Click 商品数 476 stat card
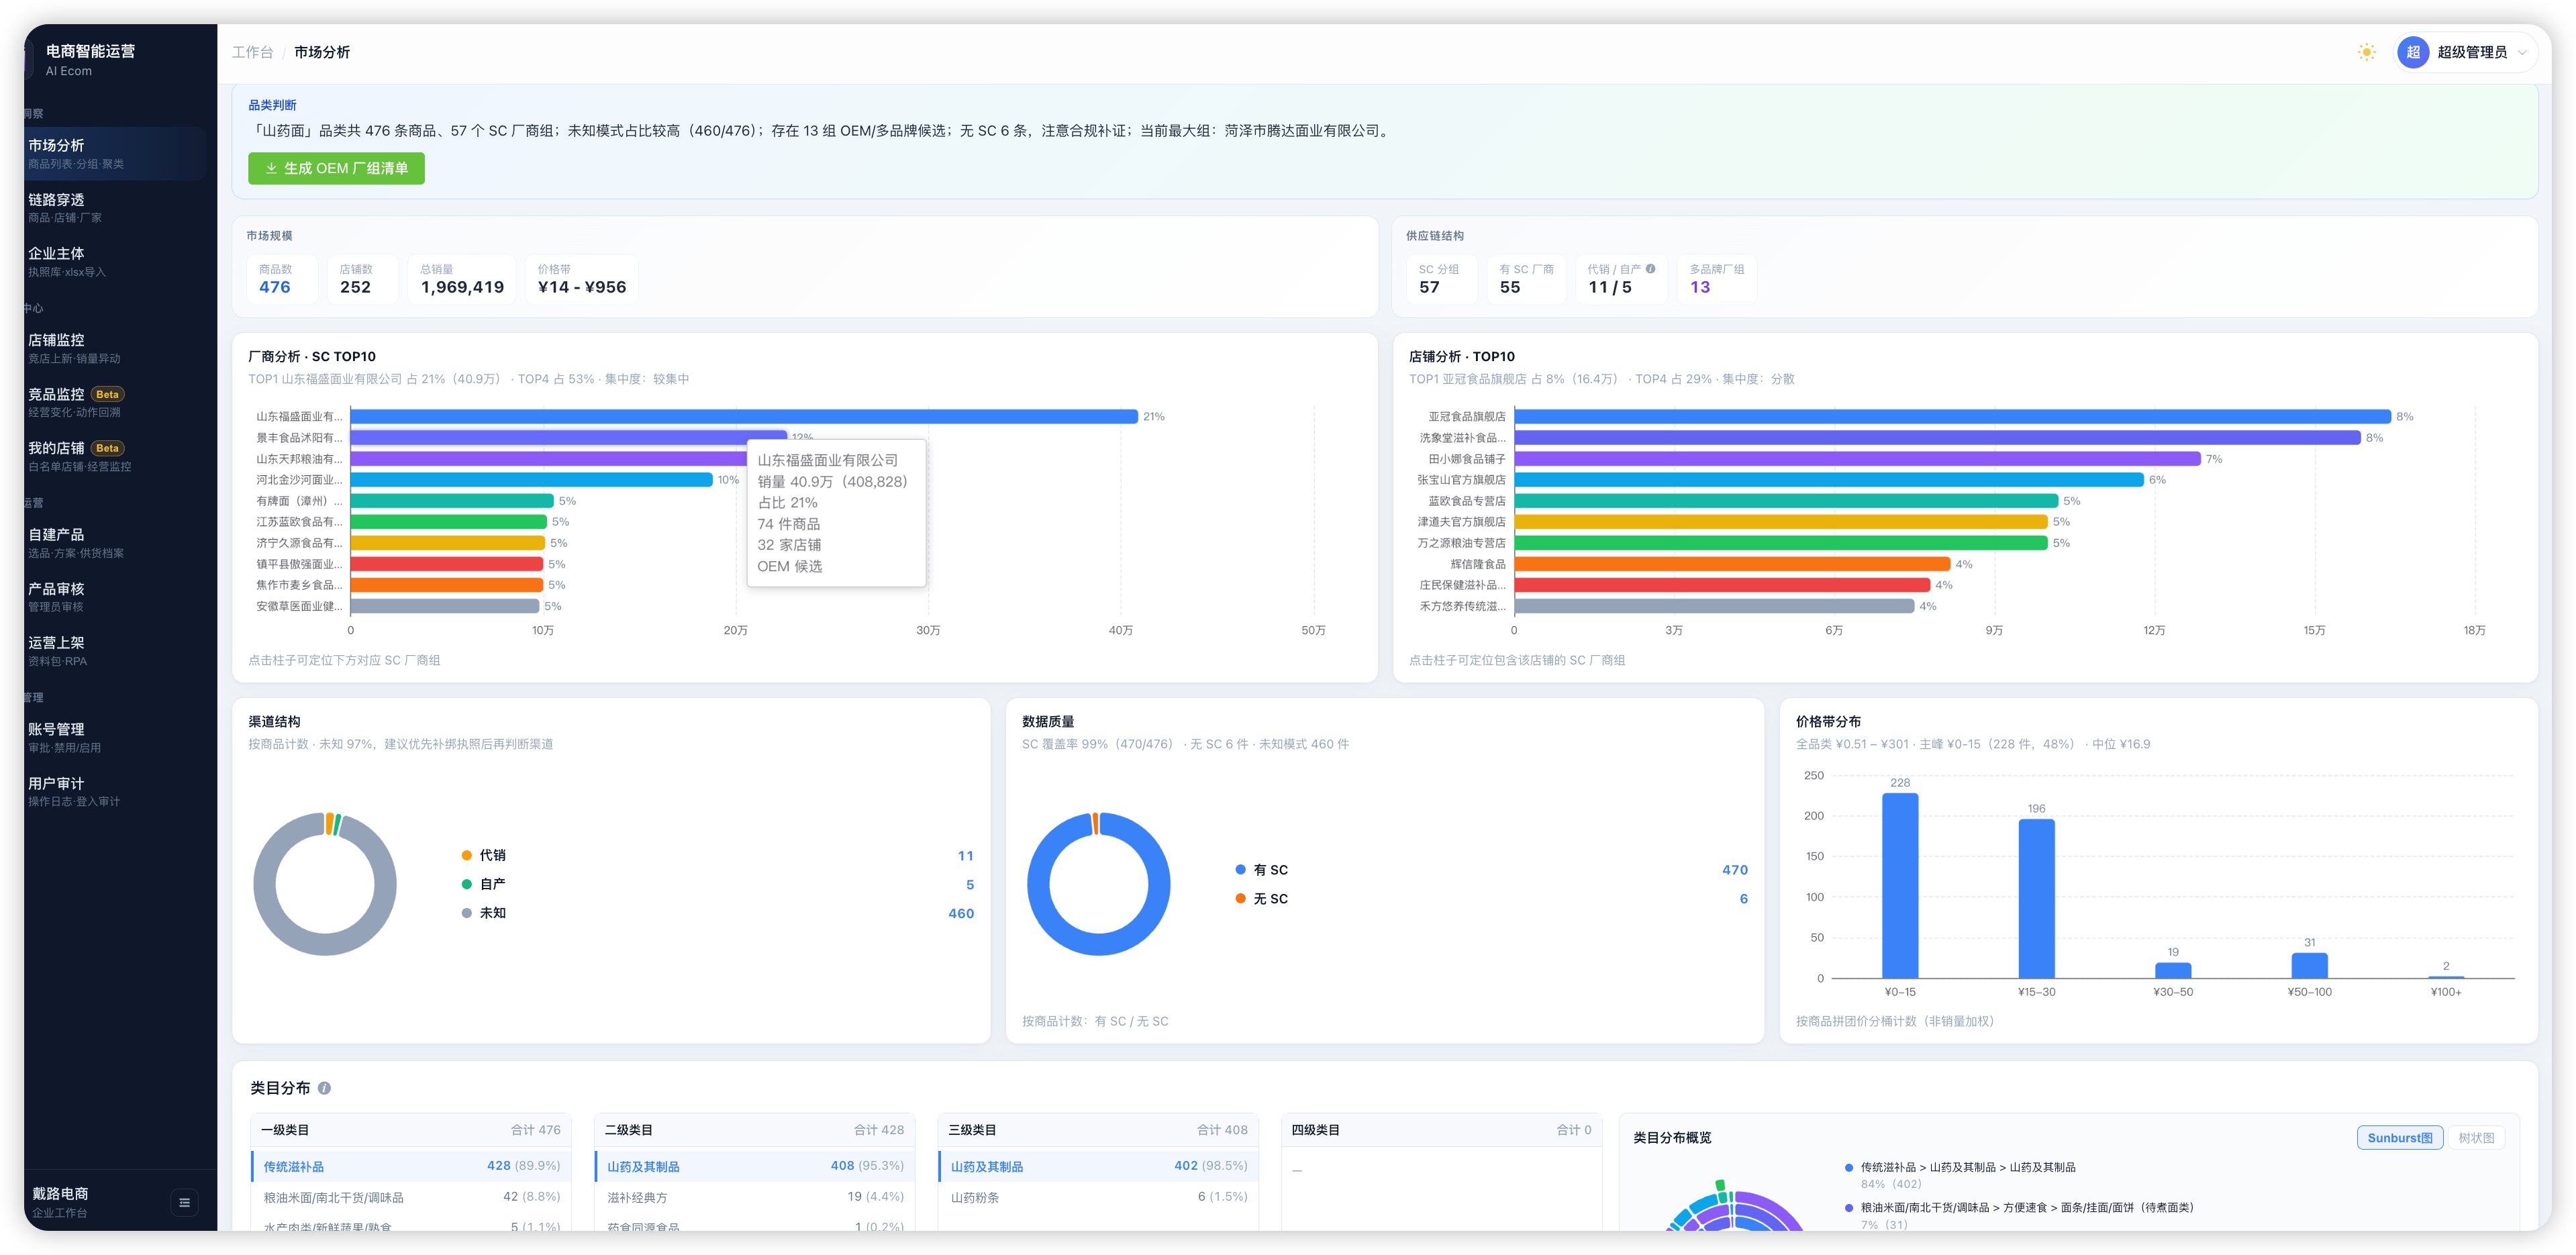 (281, 279)
